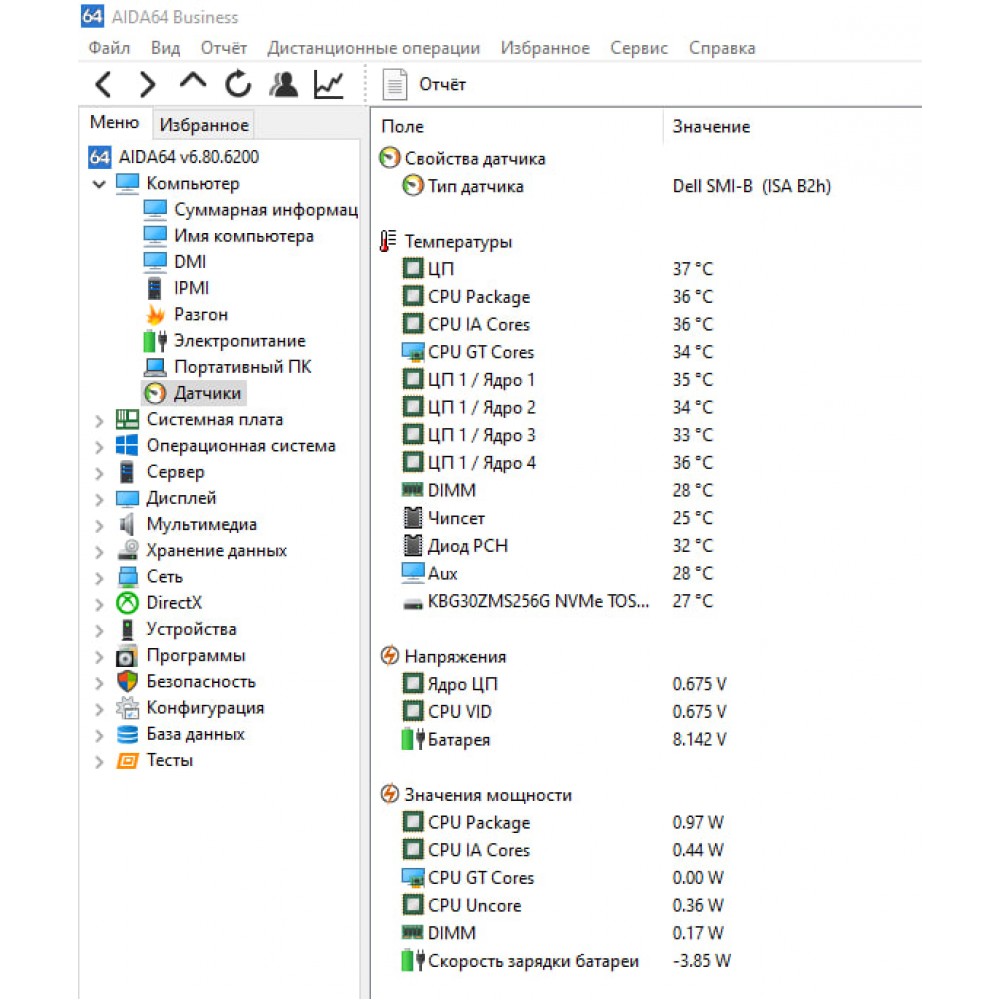
Task: Expand the Операционная система node
Action: click(99, 446)
